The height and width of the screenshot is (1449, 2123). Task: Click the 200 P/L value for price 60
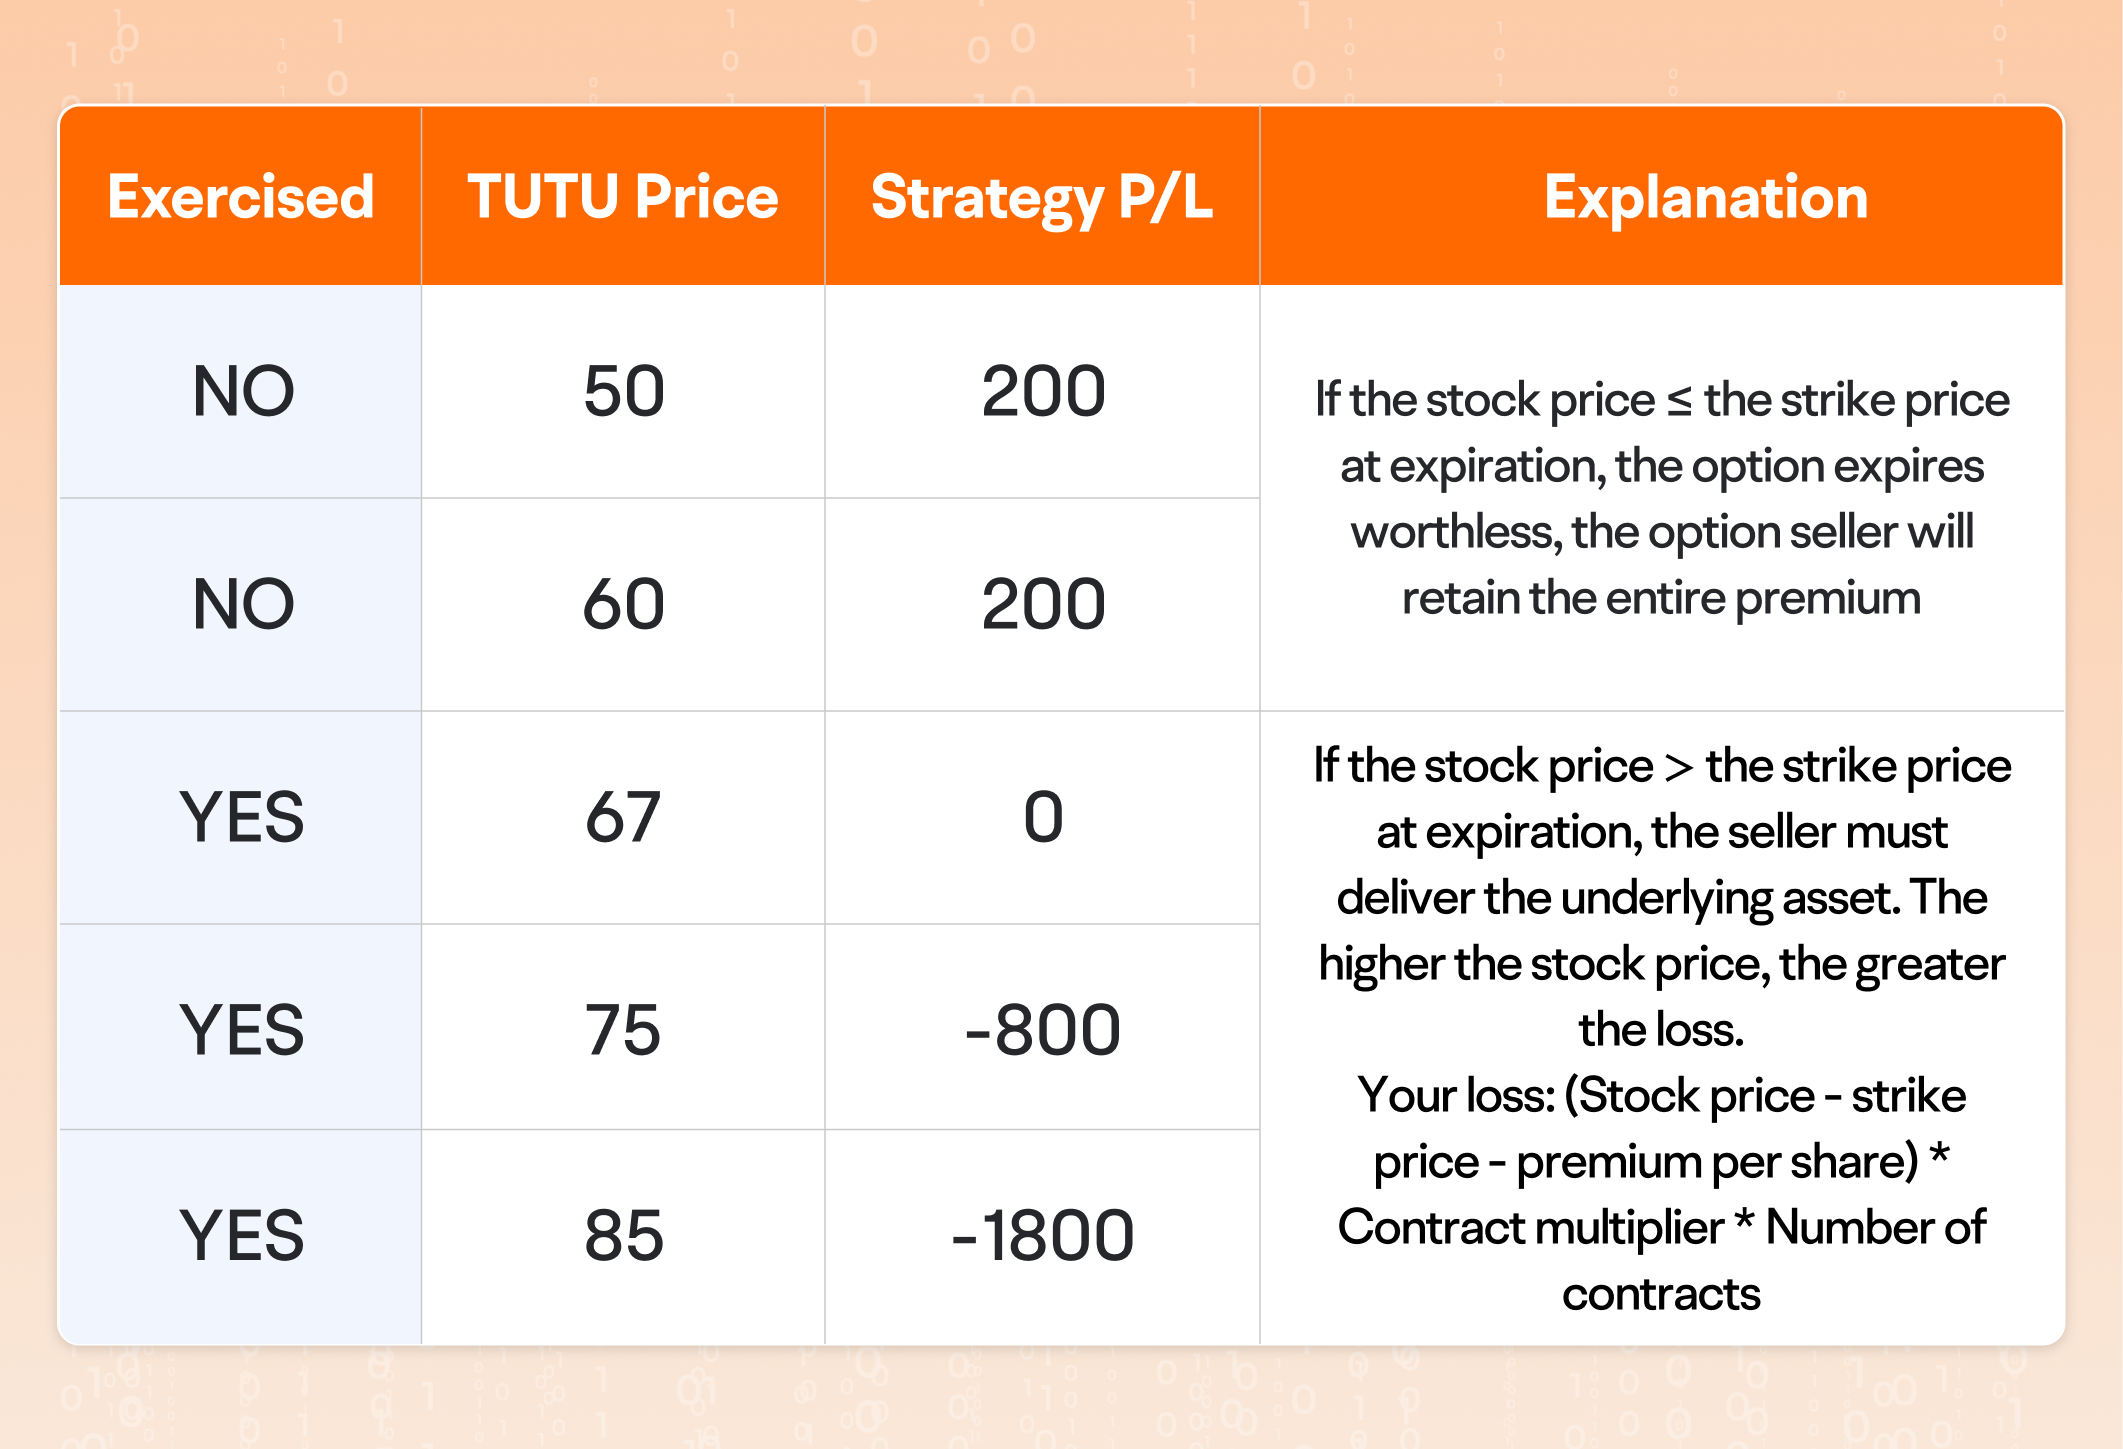point(1043,604)
